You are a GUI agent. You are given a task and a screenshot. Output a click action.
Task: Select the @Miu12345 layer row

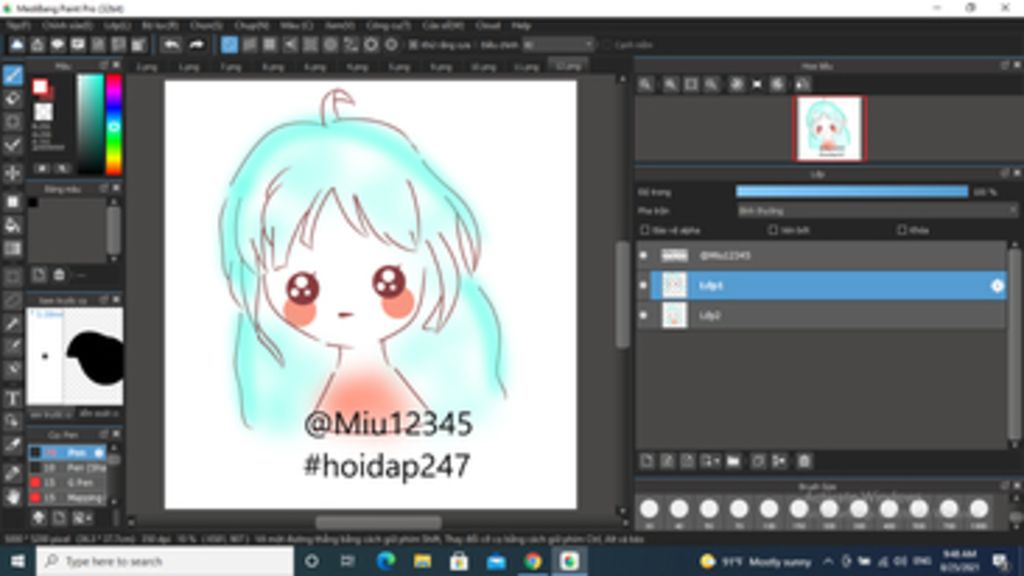(x=822, y=255)
